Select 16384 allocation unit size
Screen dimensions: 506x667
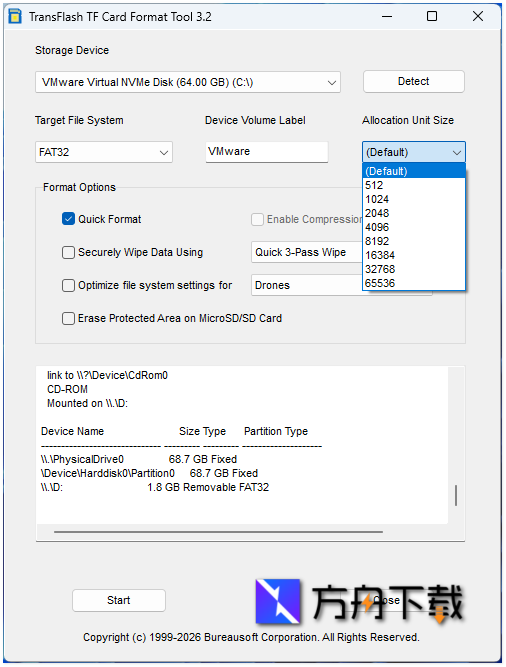pyautogui.click(x=413, y=255)
